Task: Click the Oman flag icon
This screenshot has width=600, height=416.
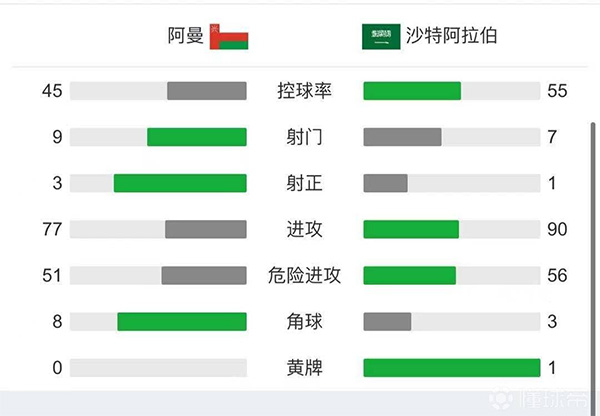Action: 229,37
